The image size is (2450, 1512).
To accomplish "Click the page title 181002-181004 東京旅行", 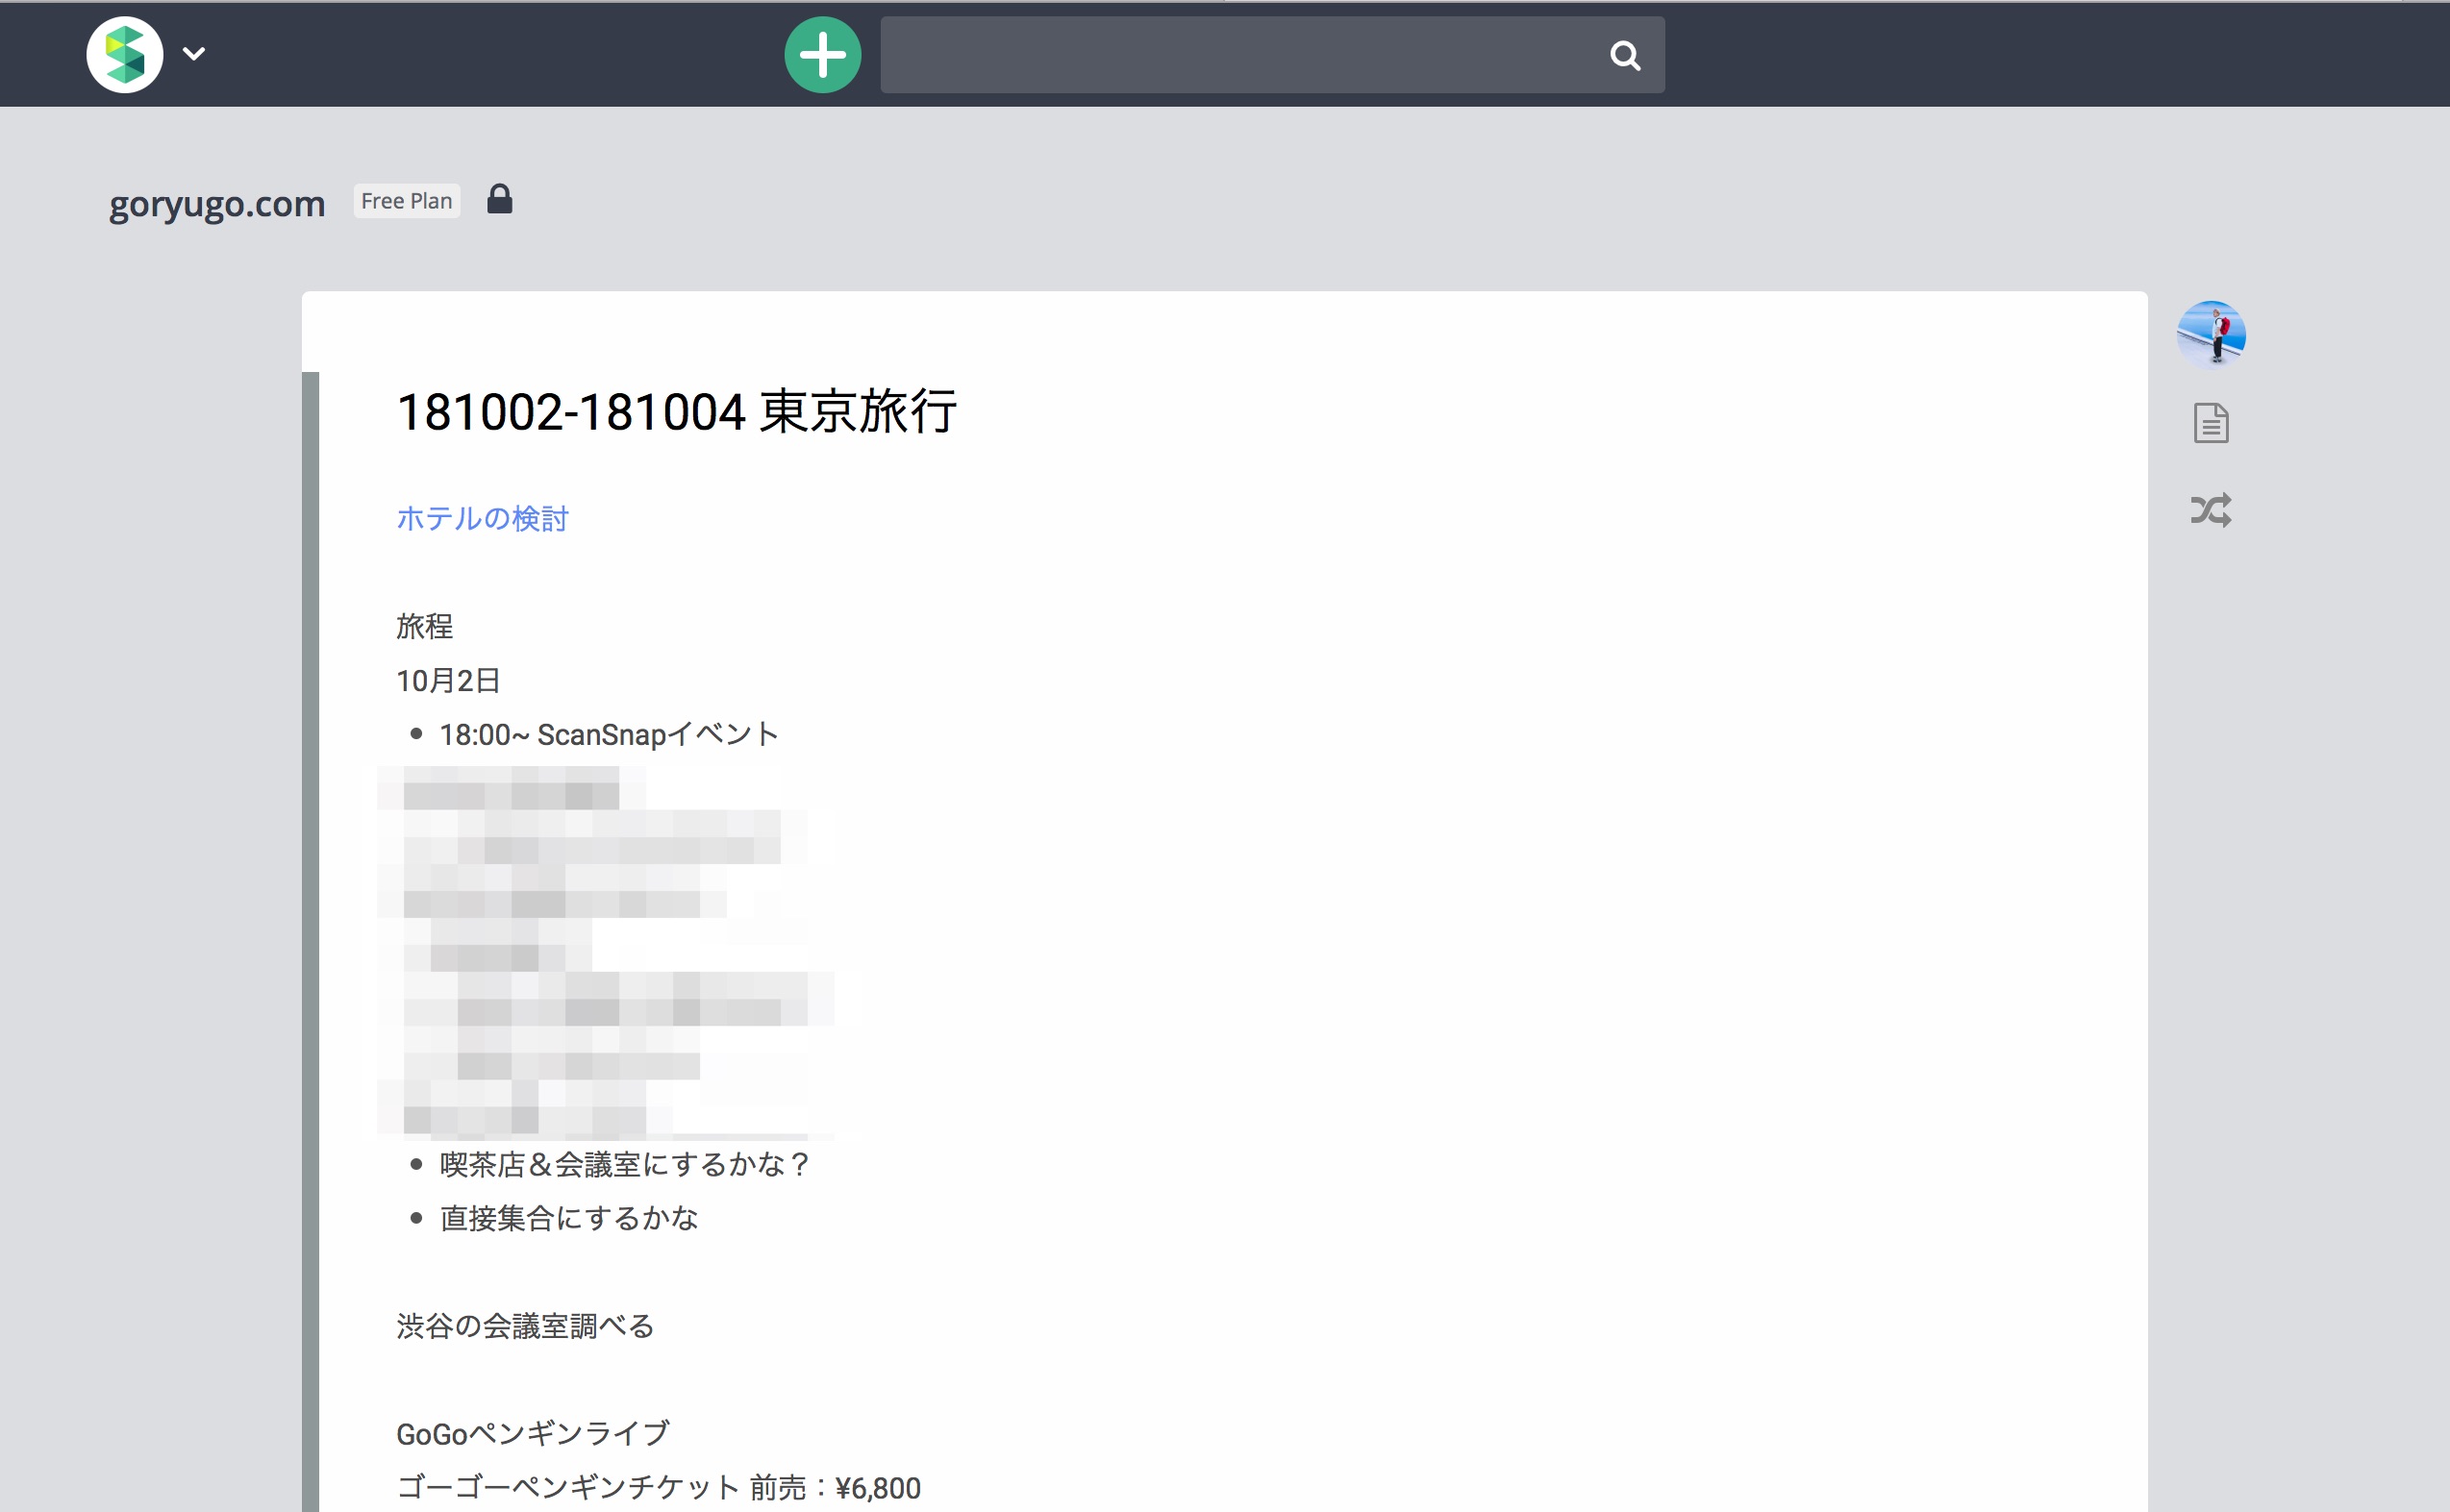I will click(676, 412).
